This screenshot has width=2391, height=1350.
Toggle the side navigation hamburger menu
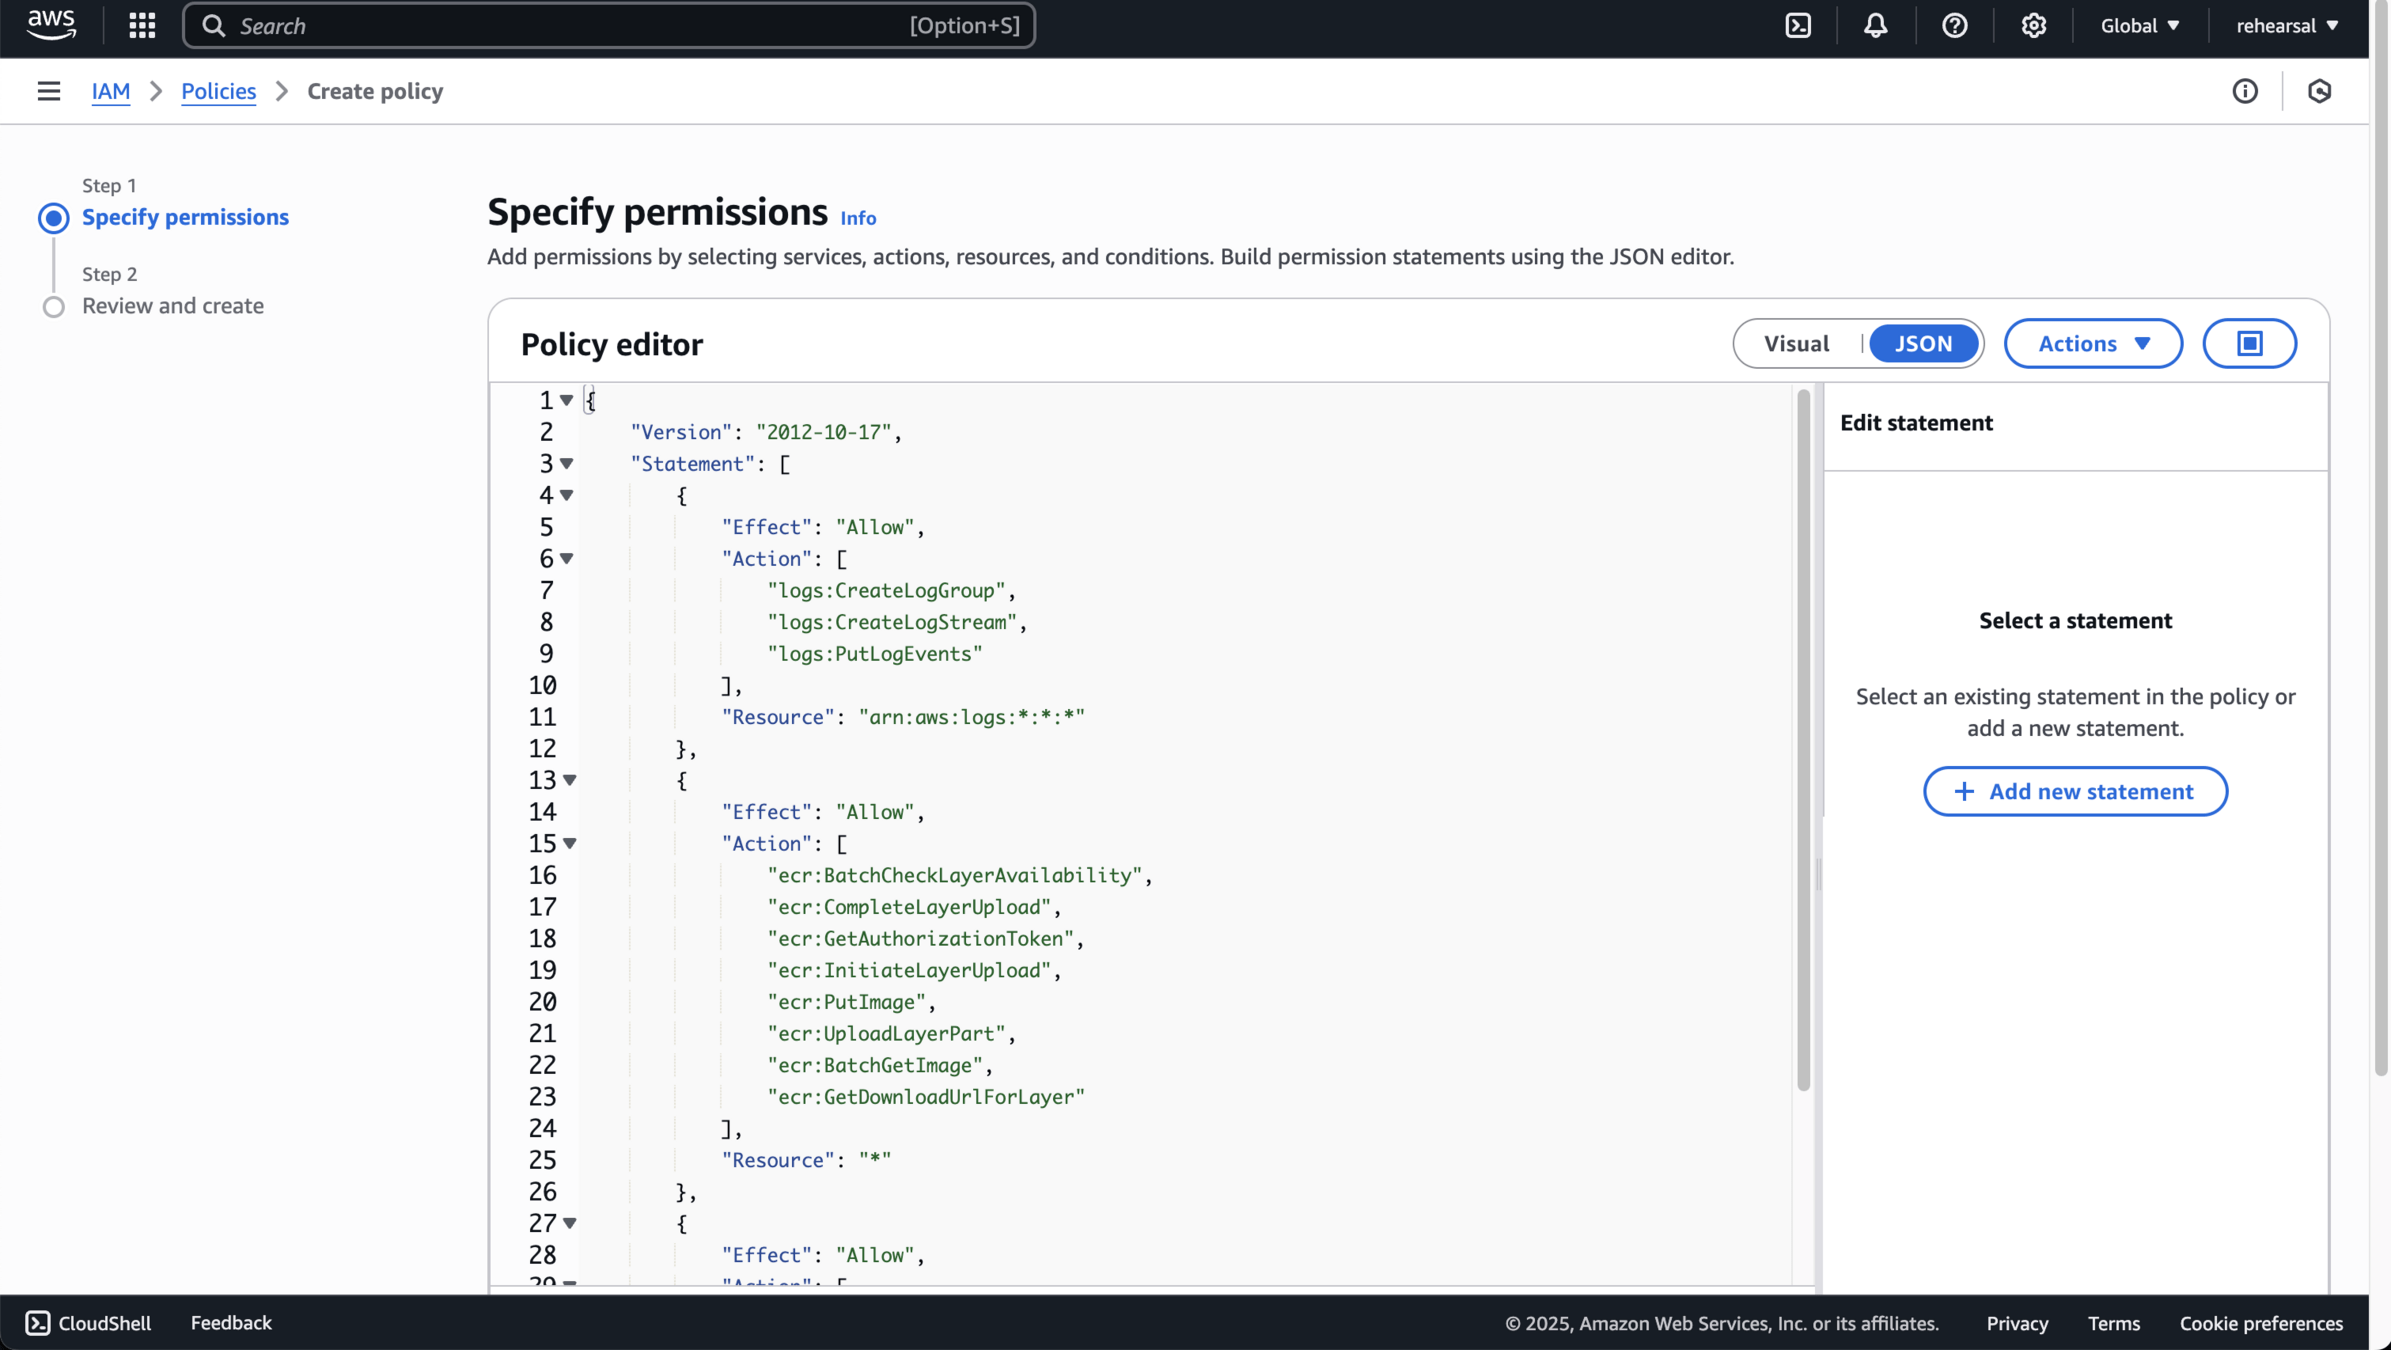pos(48,91)
